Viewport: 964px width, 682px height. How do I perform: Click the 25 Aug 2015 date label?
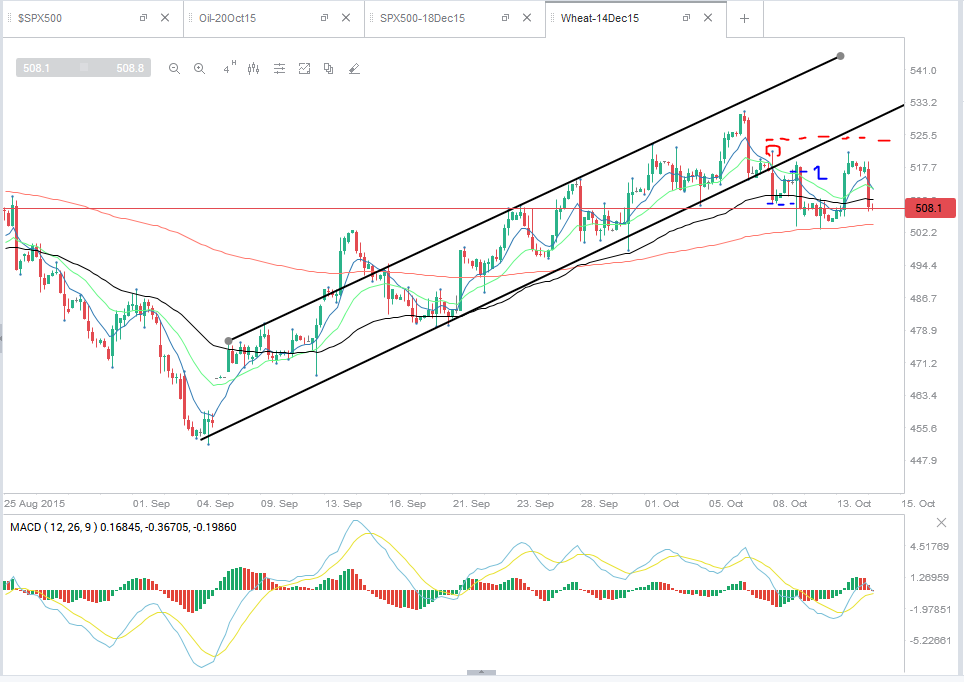[34, 504]
